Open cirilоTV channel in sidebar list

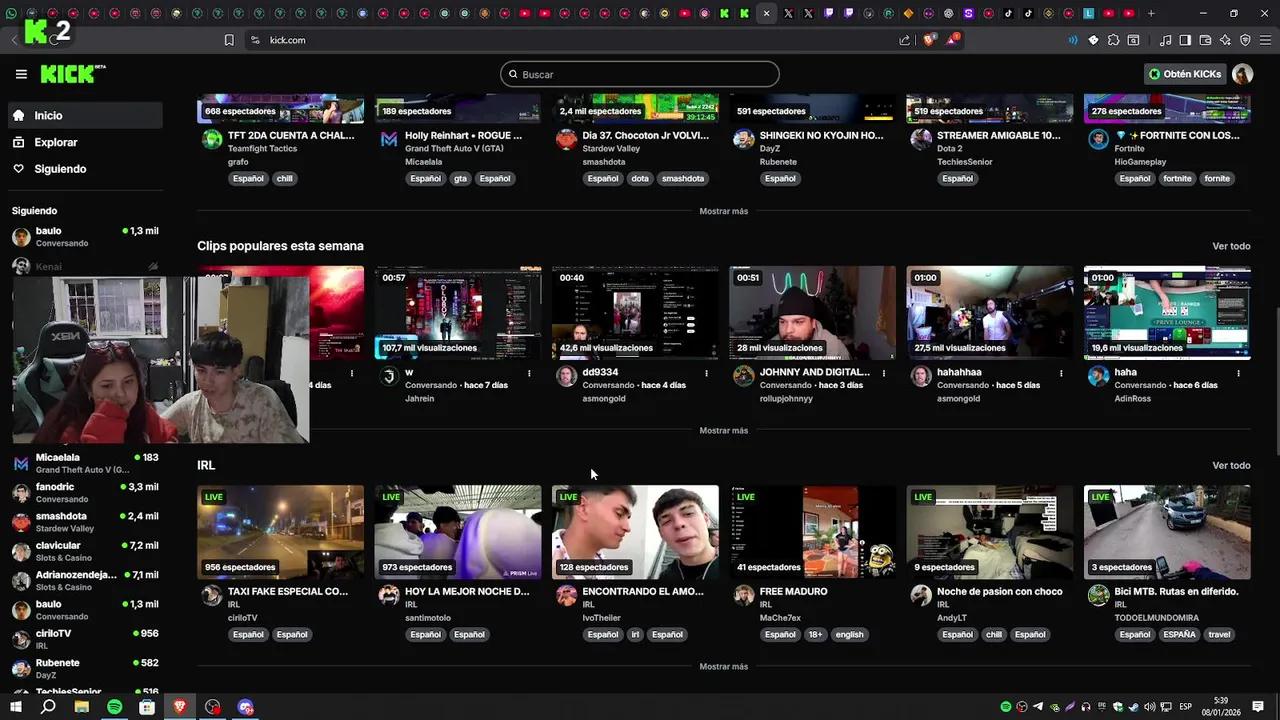pos(86,639)
